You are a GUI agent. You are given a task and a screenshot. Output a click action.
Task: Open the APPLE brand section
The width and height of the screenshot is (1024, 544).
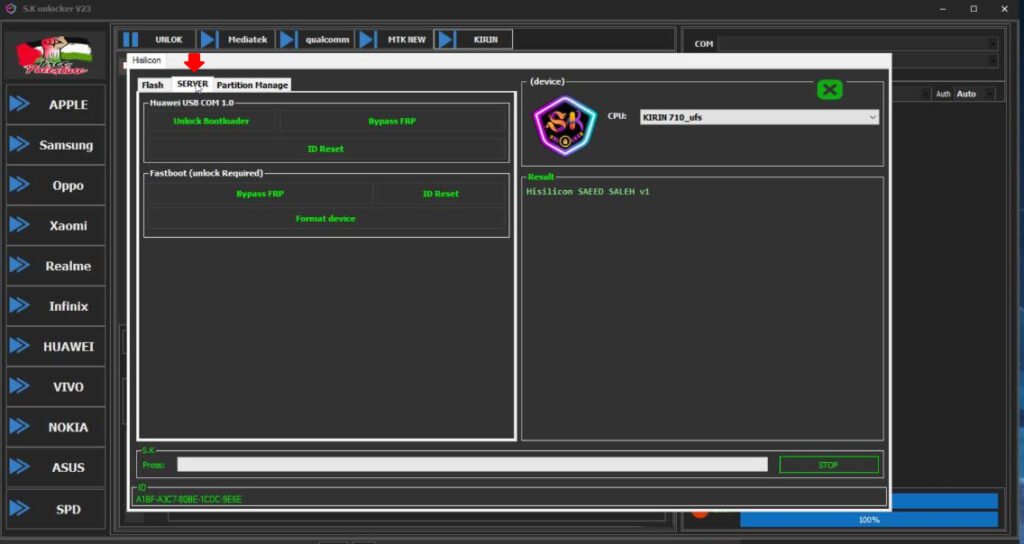click(56, 104)
